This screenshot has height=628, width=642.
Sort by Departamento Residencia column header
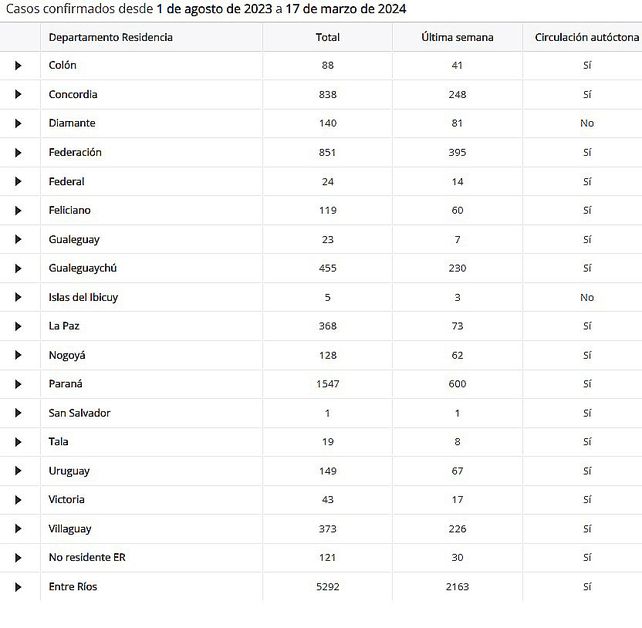pos(111,37)
